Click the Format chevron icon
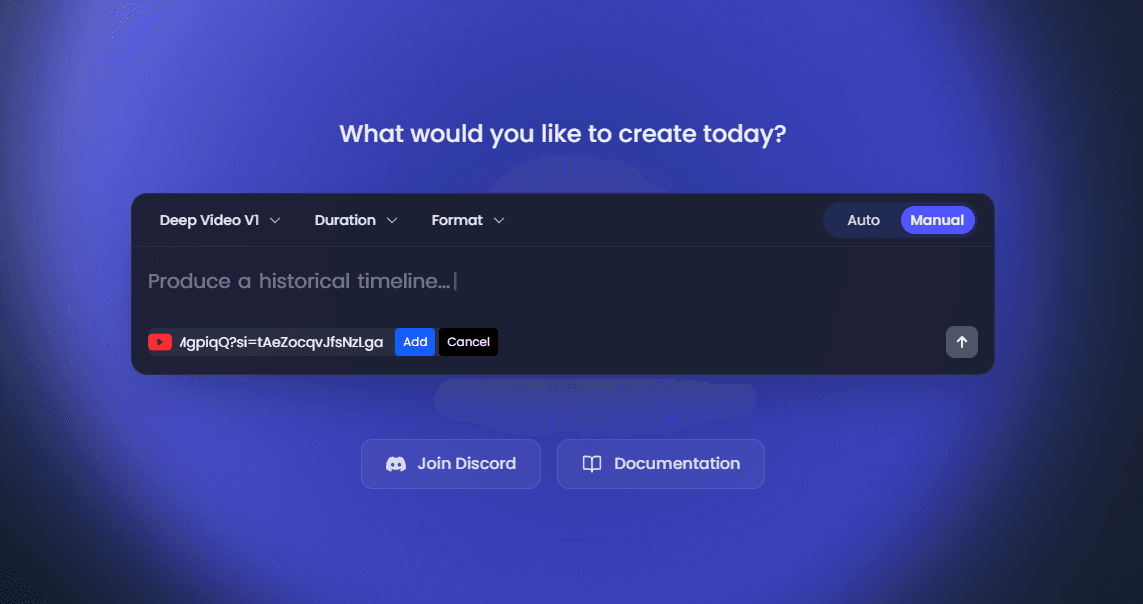The image size is (1143, 604). coord(498,220)
